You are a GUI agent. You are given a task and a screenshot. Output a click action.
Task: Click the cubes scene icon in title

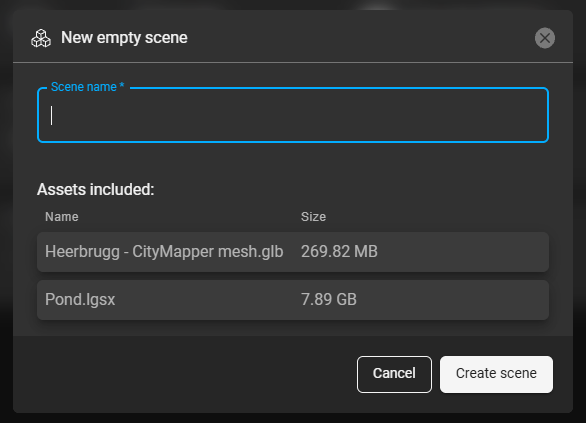click(41, 38)
